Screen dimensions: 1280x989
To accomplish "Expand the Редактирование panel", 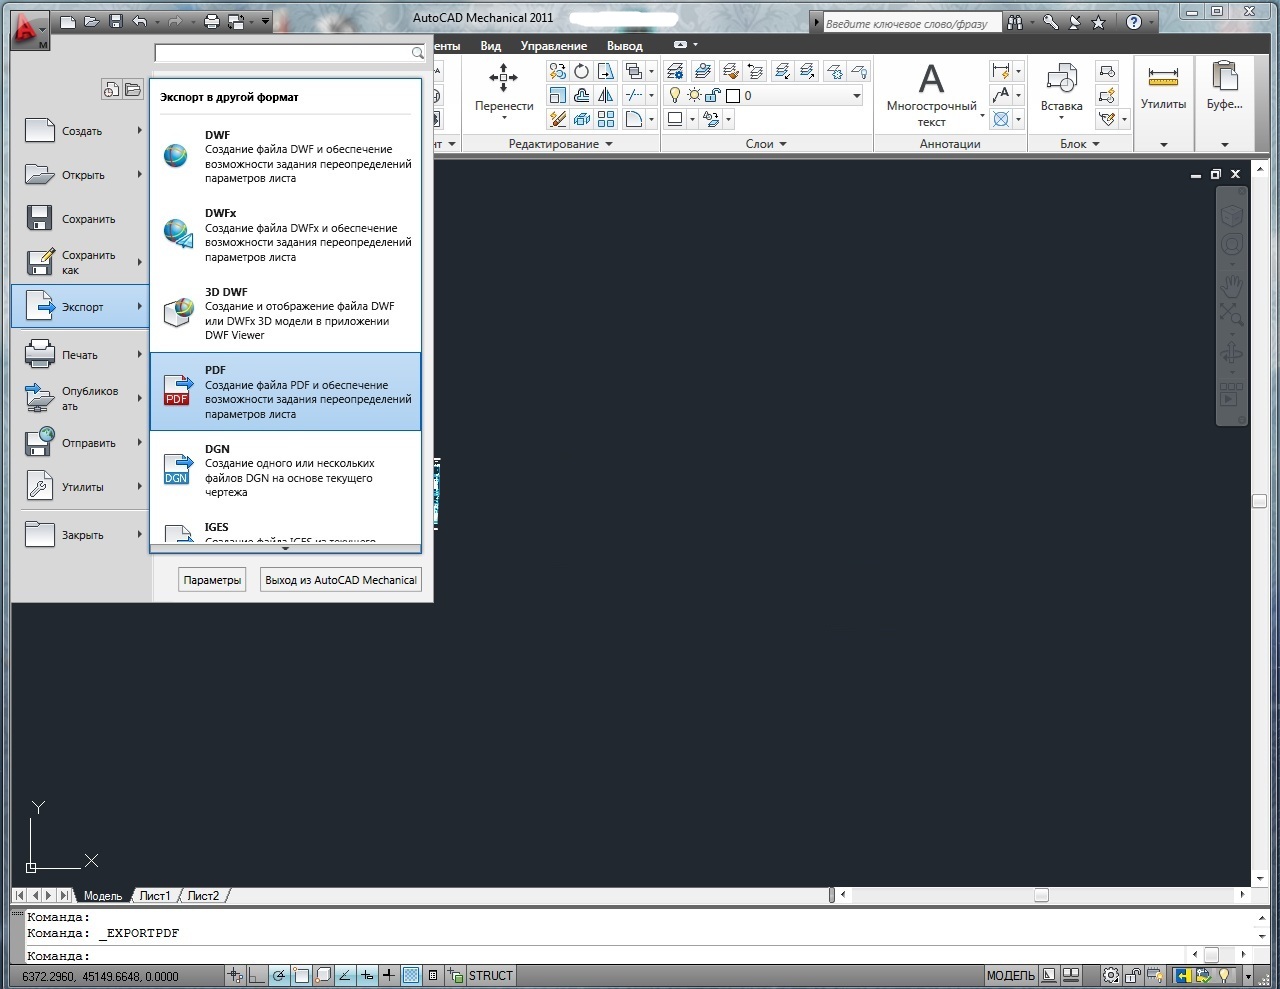I will click(560, 144).
